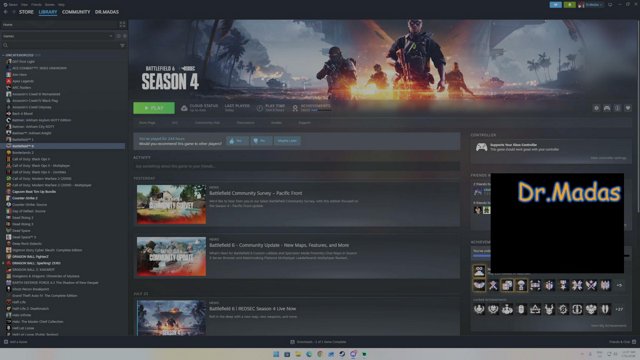Click green notifications bell button
Image resolution: width=640 pixels, height=360 pixels.
[x=569, y=4]
